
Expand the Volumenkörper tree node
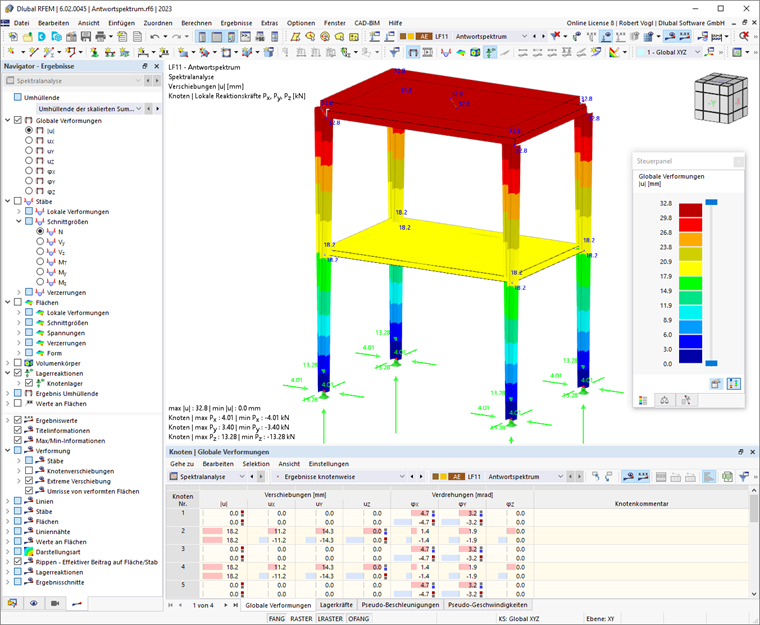tap(8, 363)
